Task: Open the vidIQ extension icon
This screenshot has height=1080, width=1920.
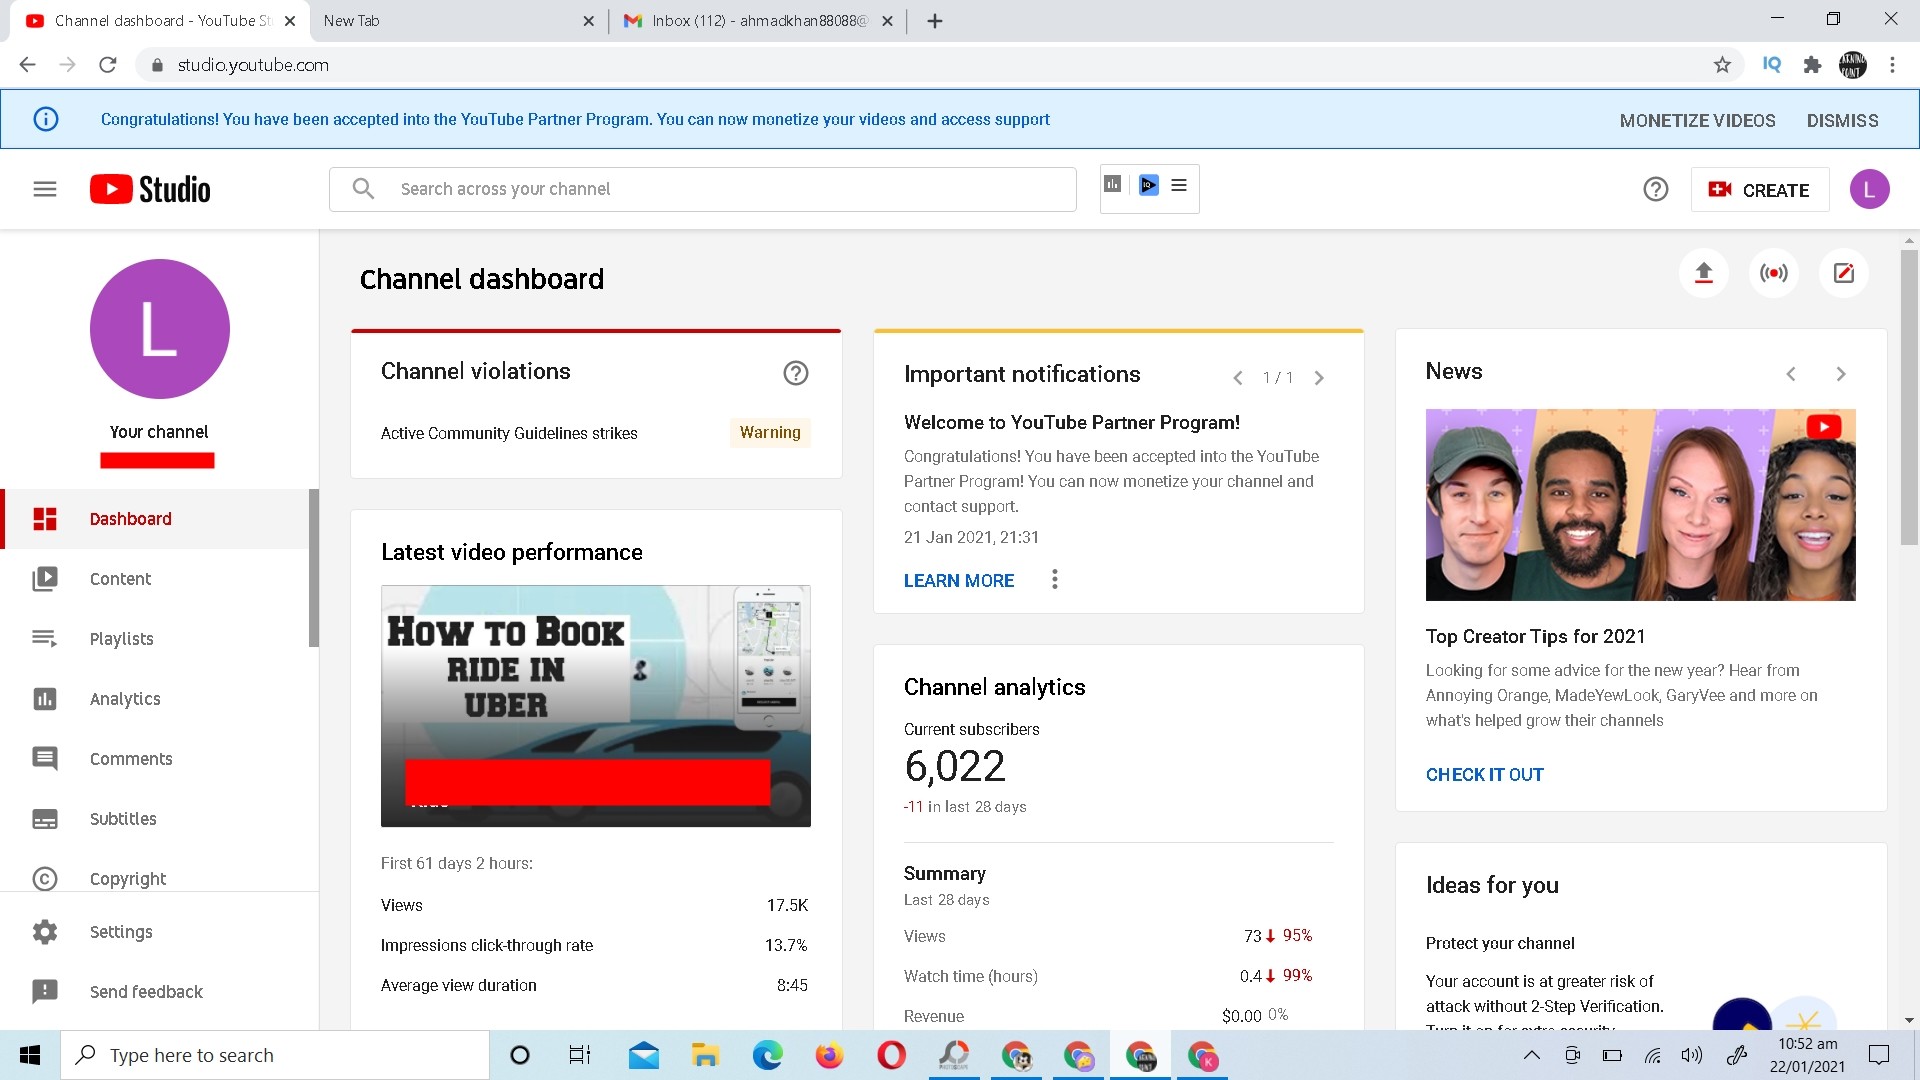Action: [1771, 64]
